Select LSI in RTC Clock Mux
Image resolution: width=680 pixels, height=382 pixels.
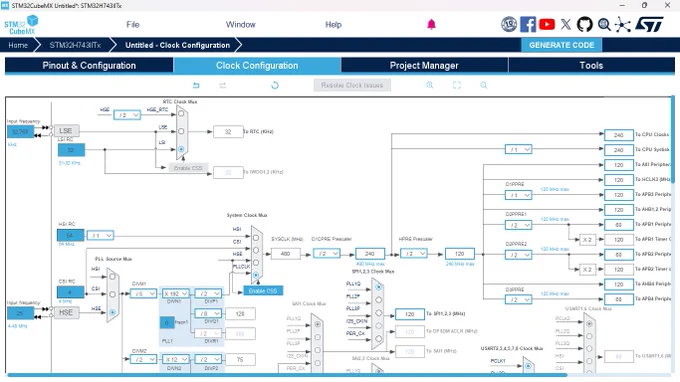coord(181,149)
